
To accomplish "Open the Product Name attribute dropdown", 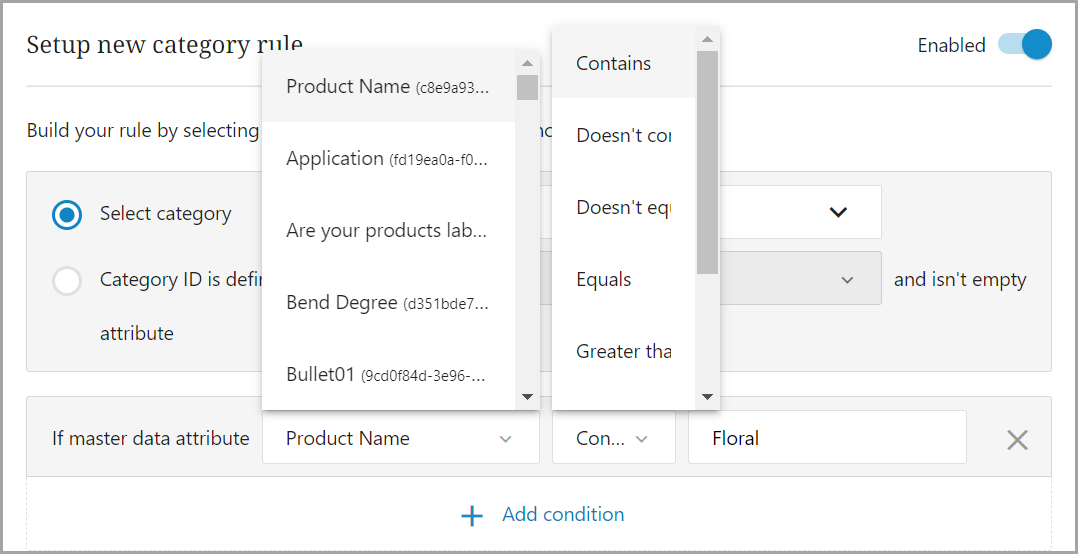I will click(400, 438).
